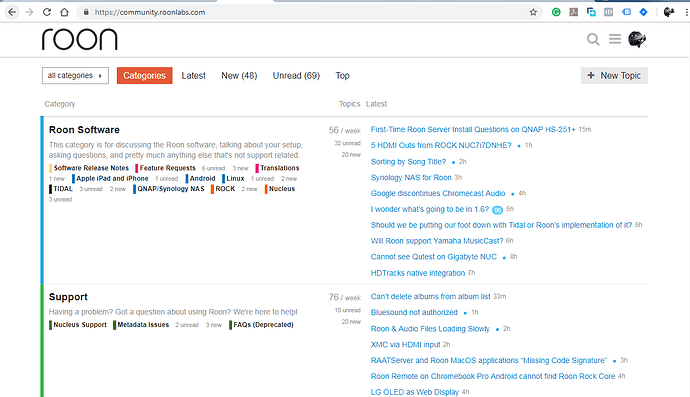Open the hamburger menu icon
This screenshot has height=397, width=690.
coord(615,39)
